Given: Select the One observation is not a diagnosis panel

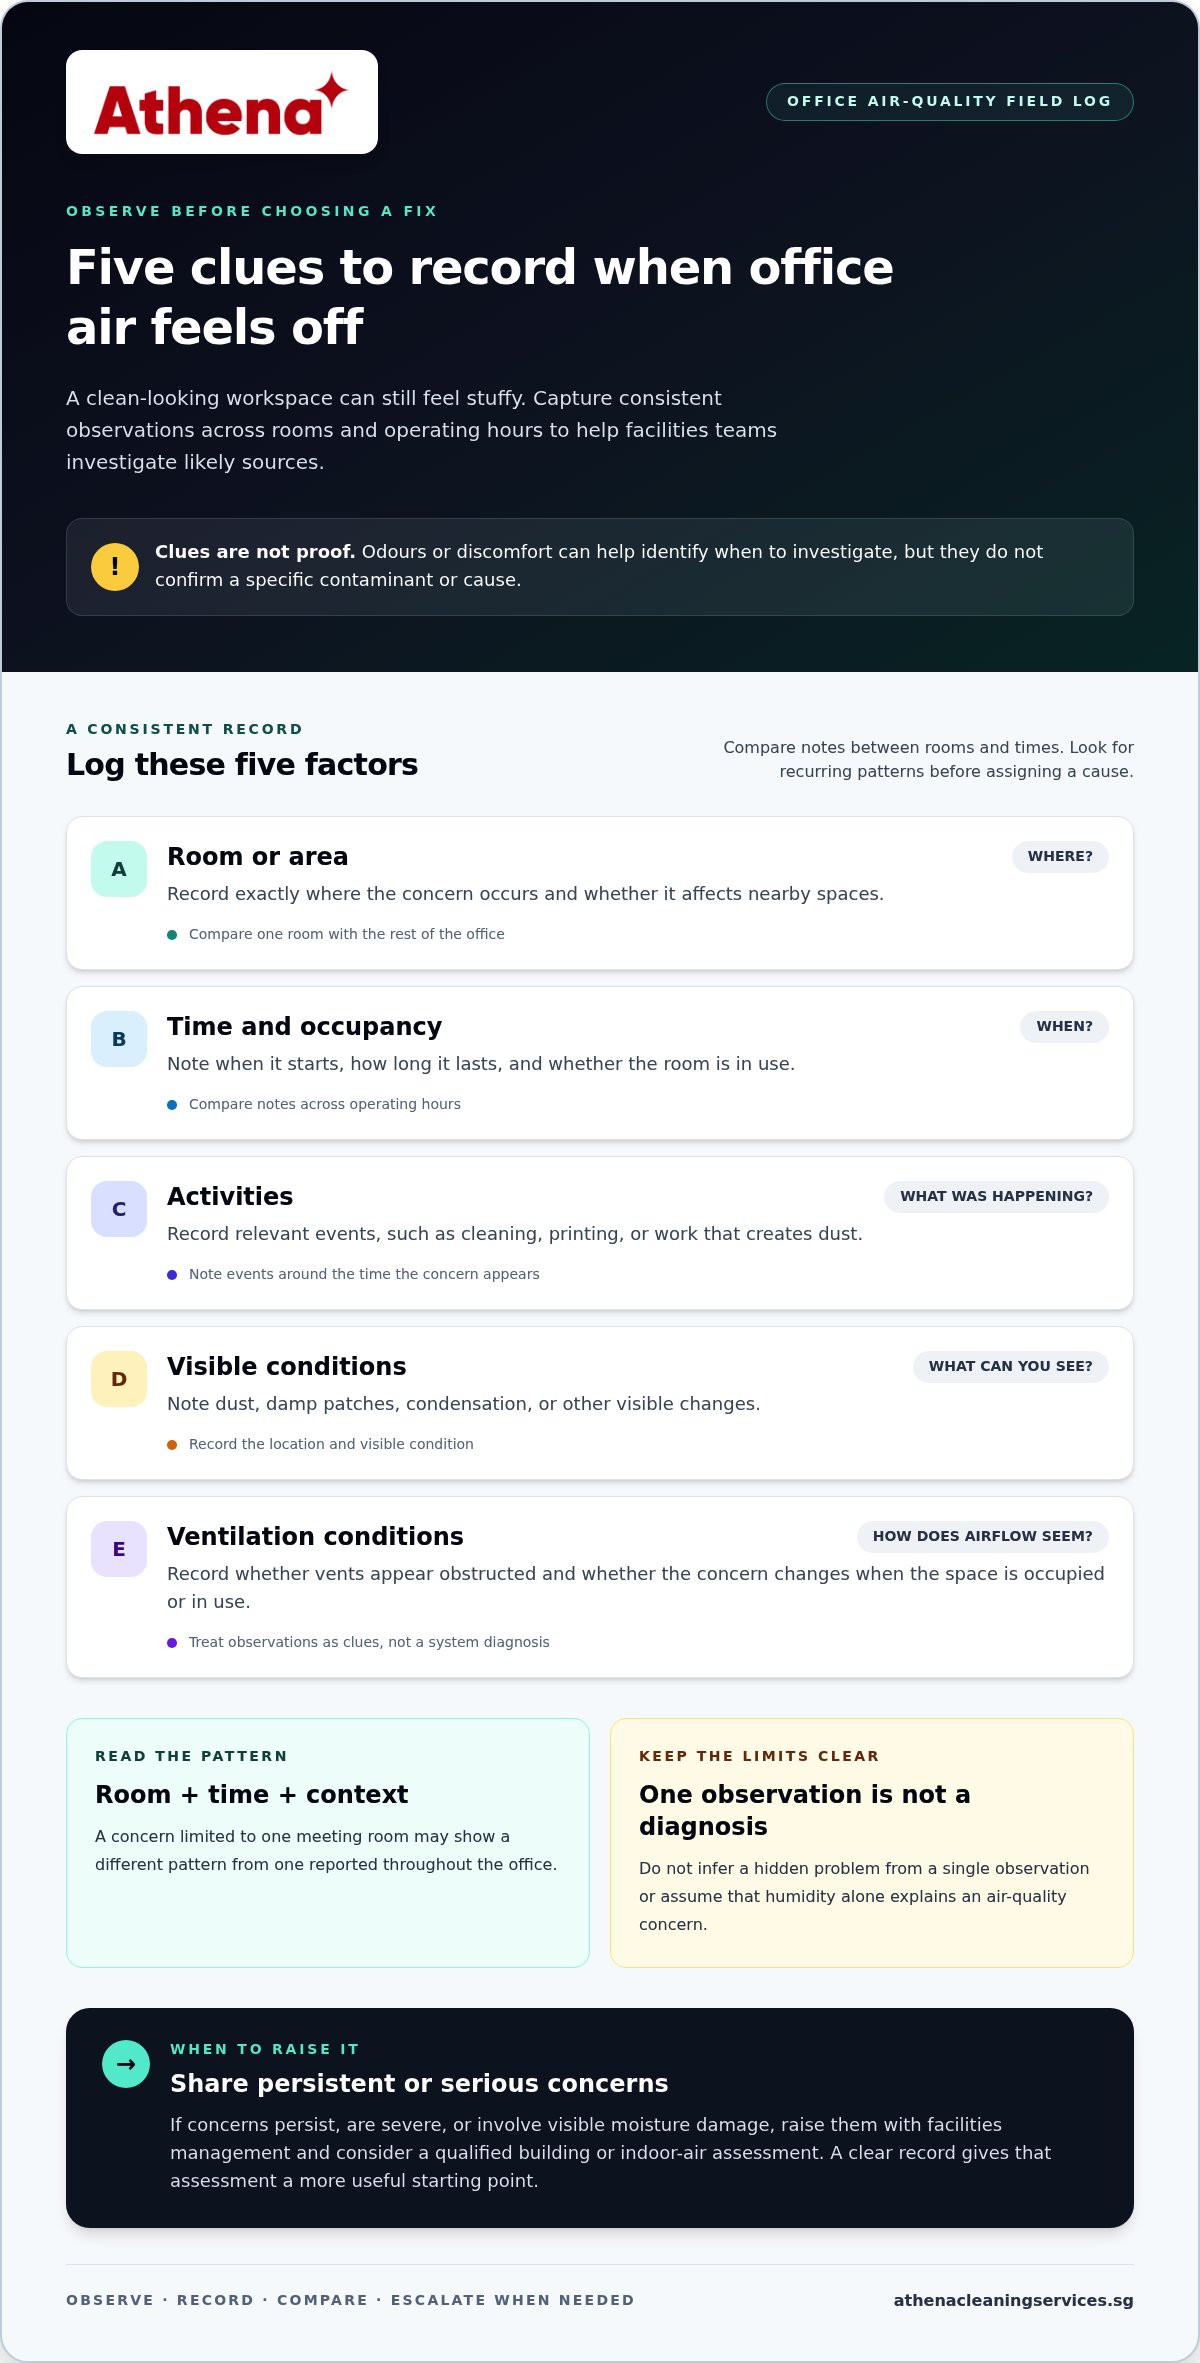Looking at the screenshot, I should [872, 1843].
